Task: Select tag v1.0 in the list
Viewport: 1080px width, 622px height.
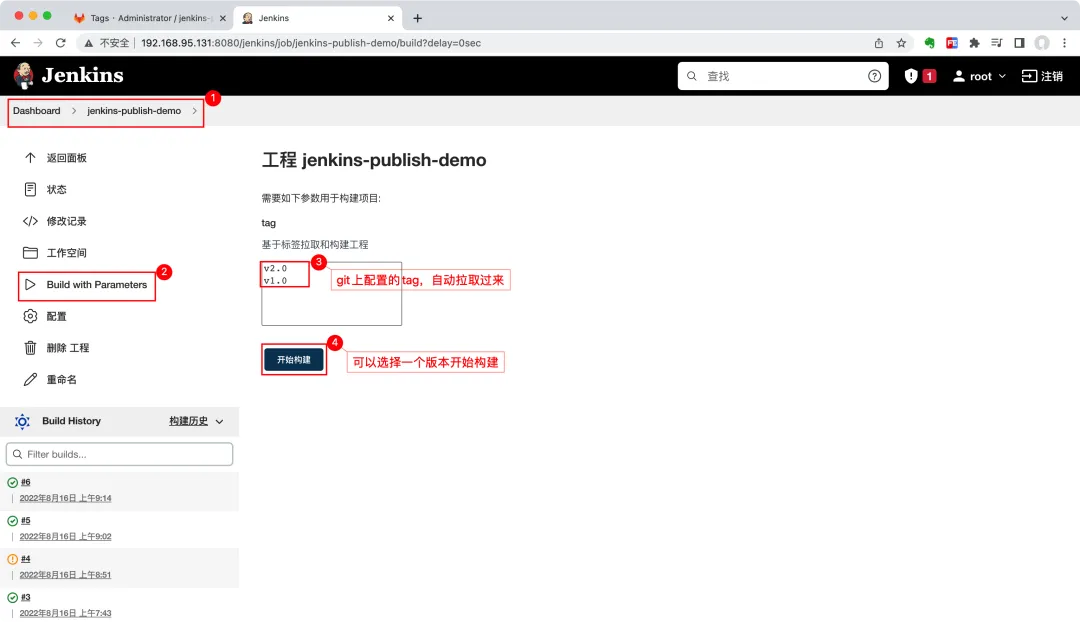Action: 275,281
